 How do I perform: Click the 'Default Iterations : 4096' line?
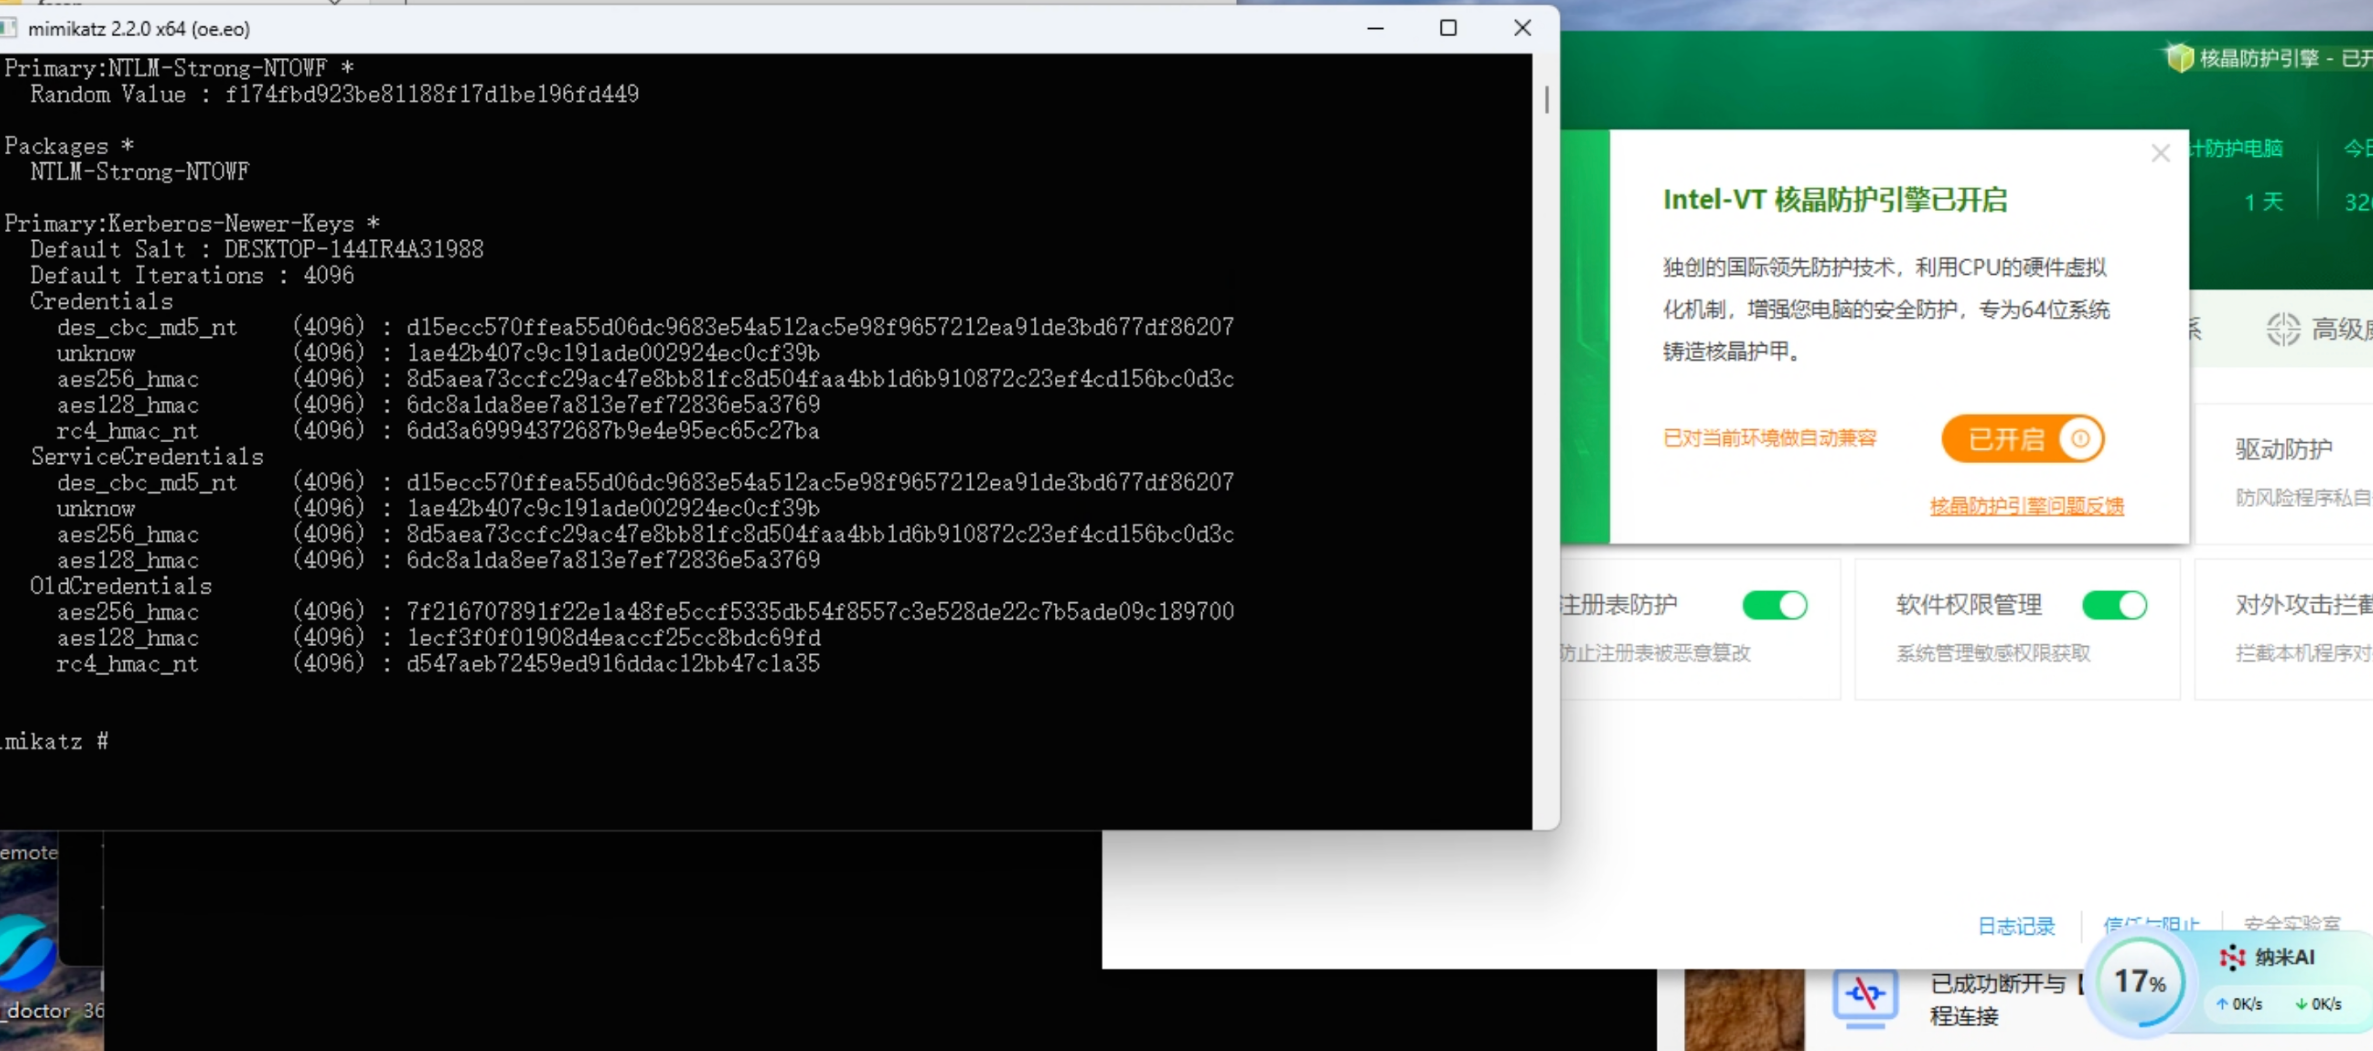tap(192, 275)
